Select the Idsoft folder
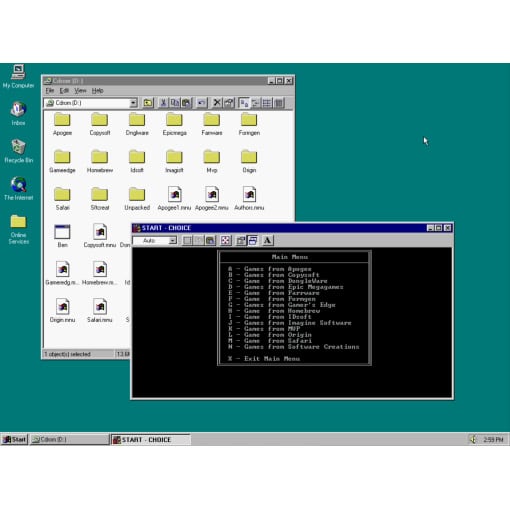Viewport: 510px width, 510px height. click(137, 161)
